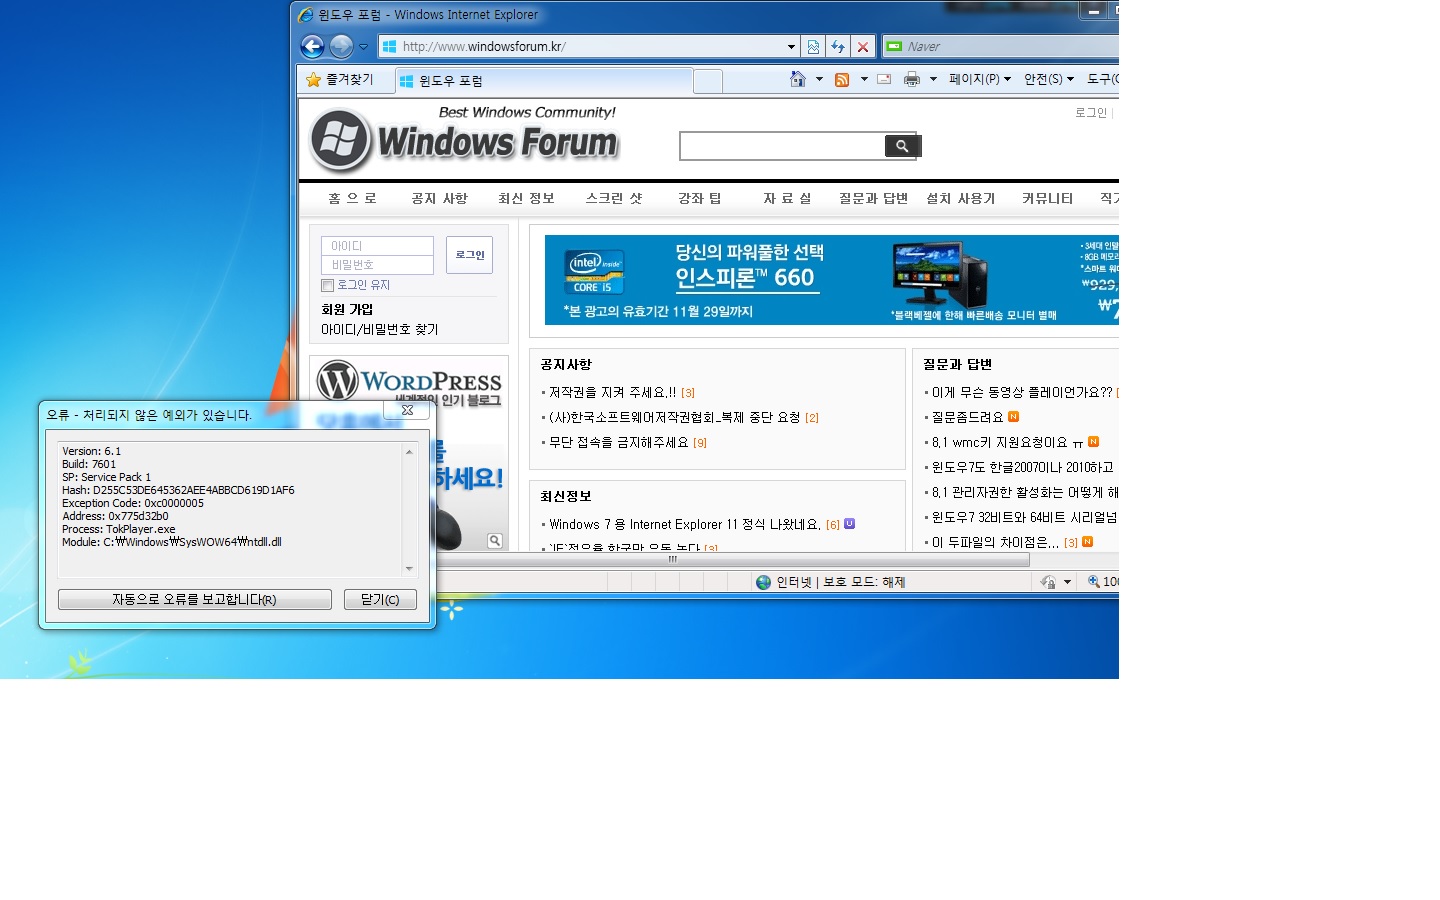Click the Compatibility View icon
Screen dimensions: 1440x900
point(813,46)
